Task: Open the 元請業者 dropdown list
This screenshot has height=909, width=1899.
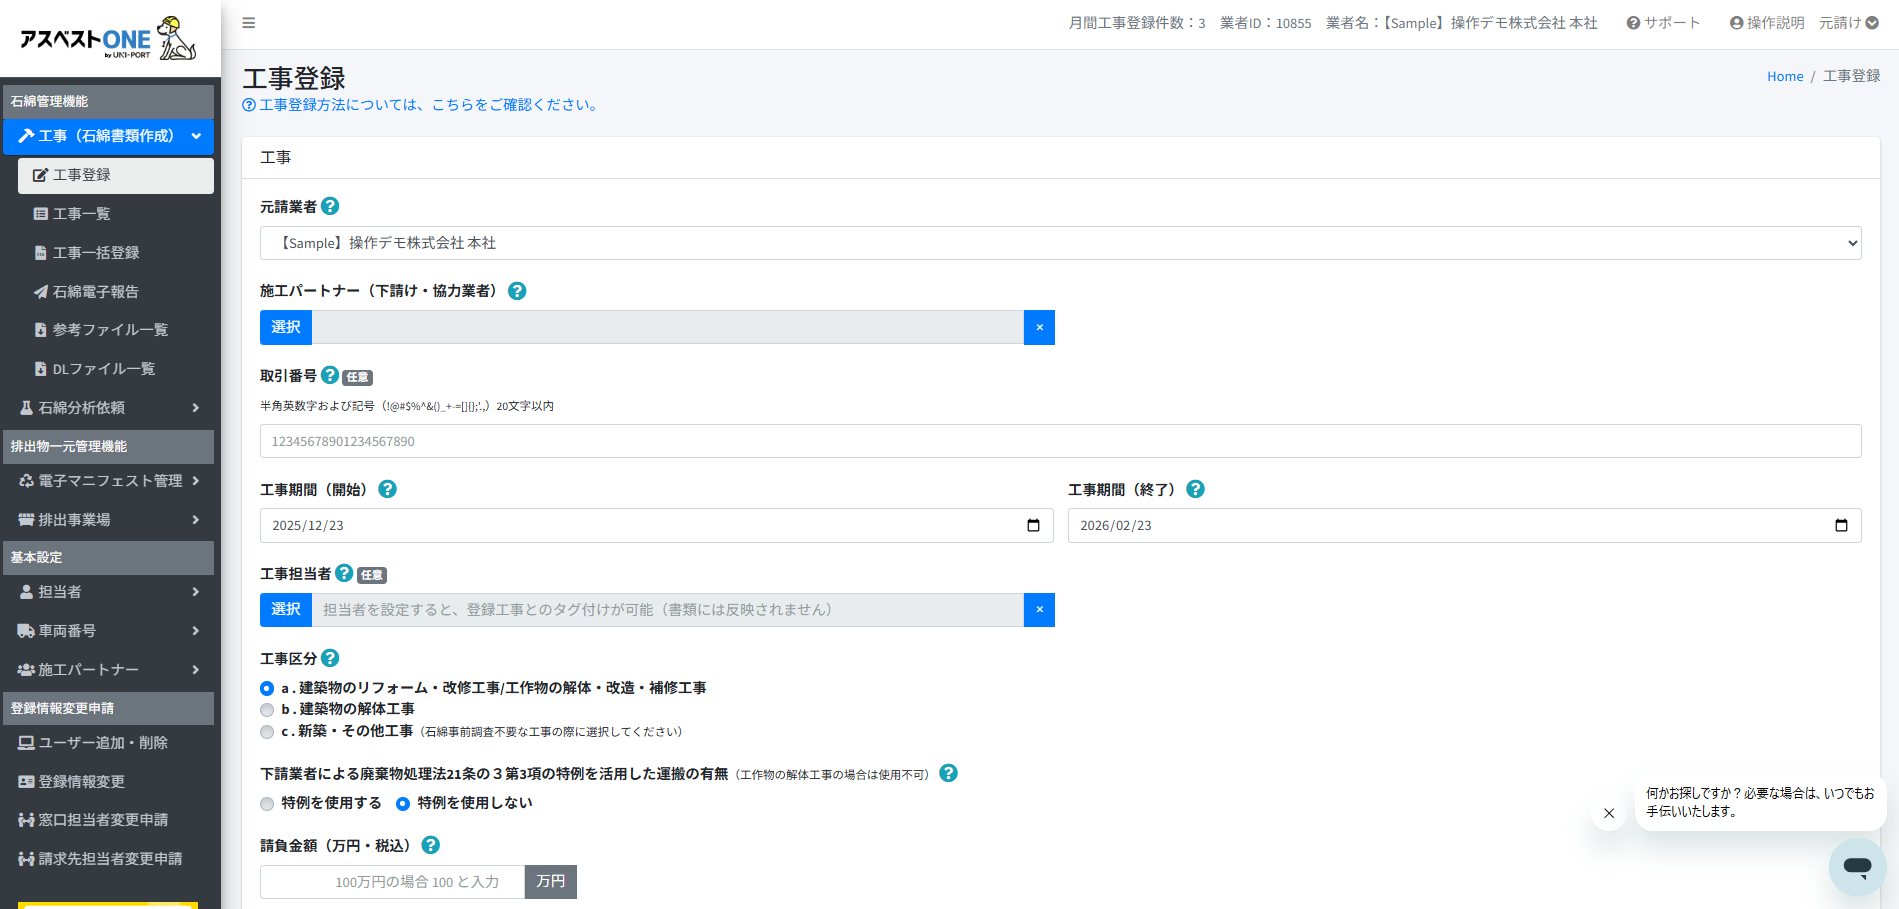Action: [x=1060, y=243]
